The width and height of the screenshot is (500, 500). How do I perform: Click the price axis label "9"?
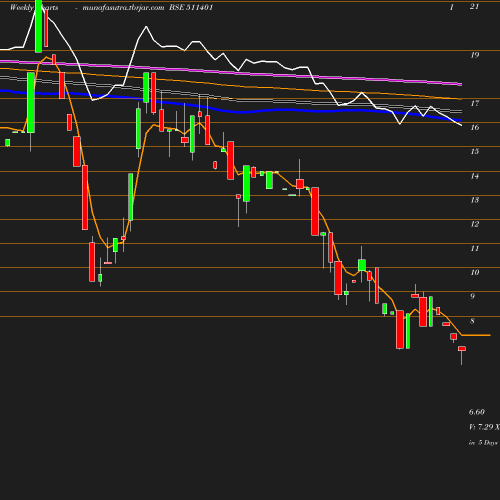[472, 296]
